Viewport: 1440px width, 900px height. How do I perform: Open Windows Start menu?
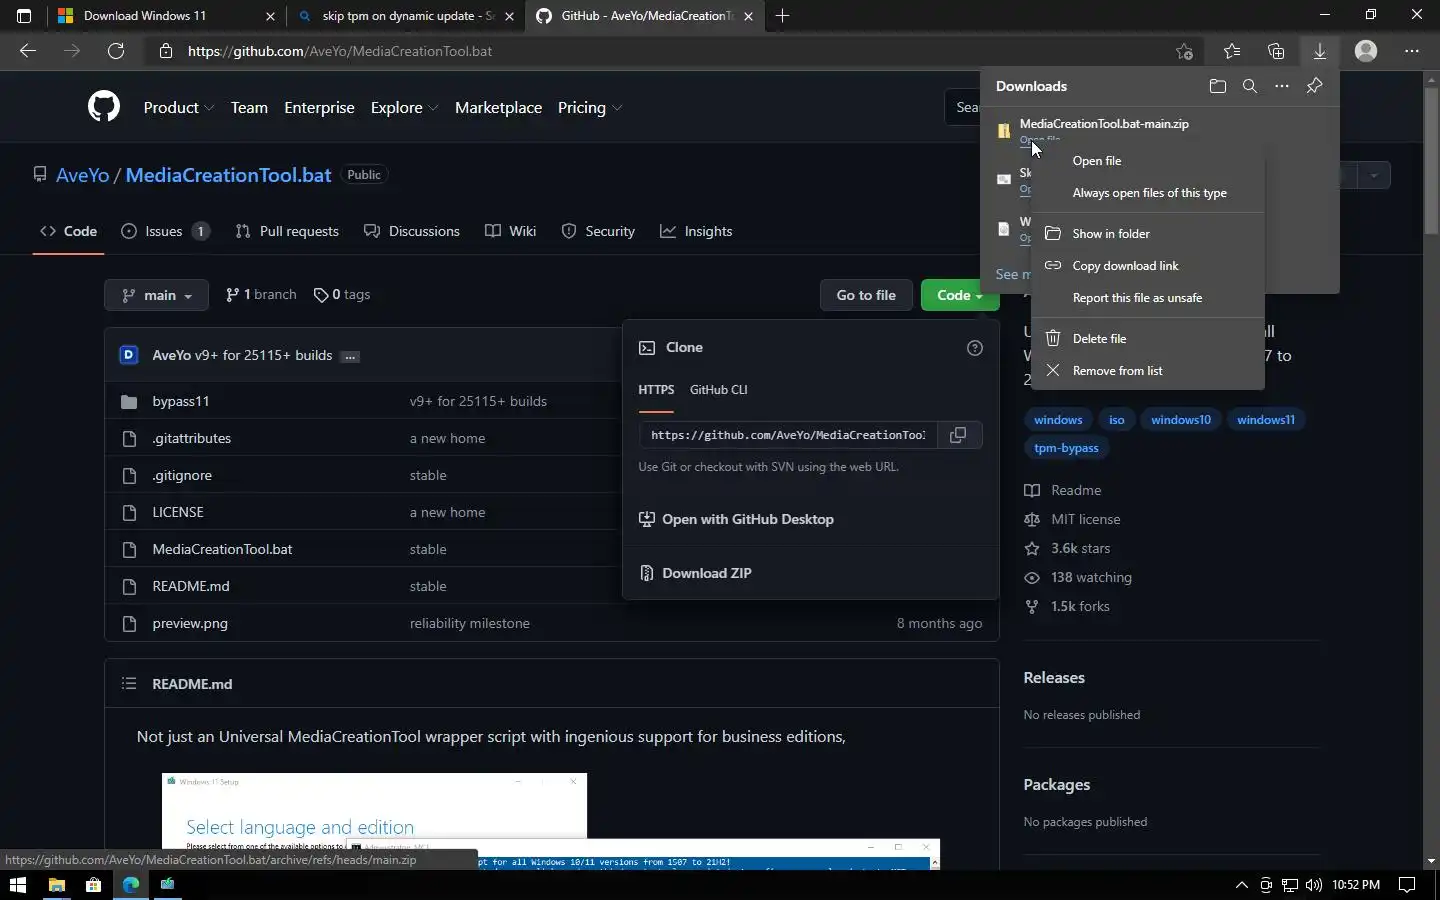click(x=17, y=885)
